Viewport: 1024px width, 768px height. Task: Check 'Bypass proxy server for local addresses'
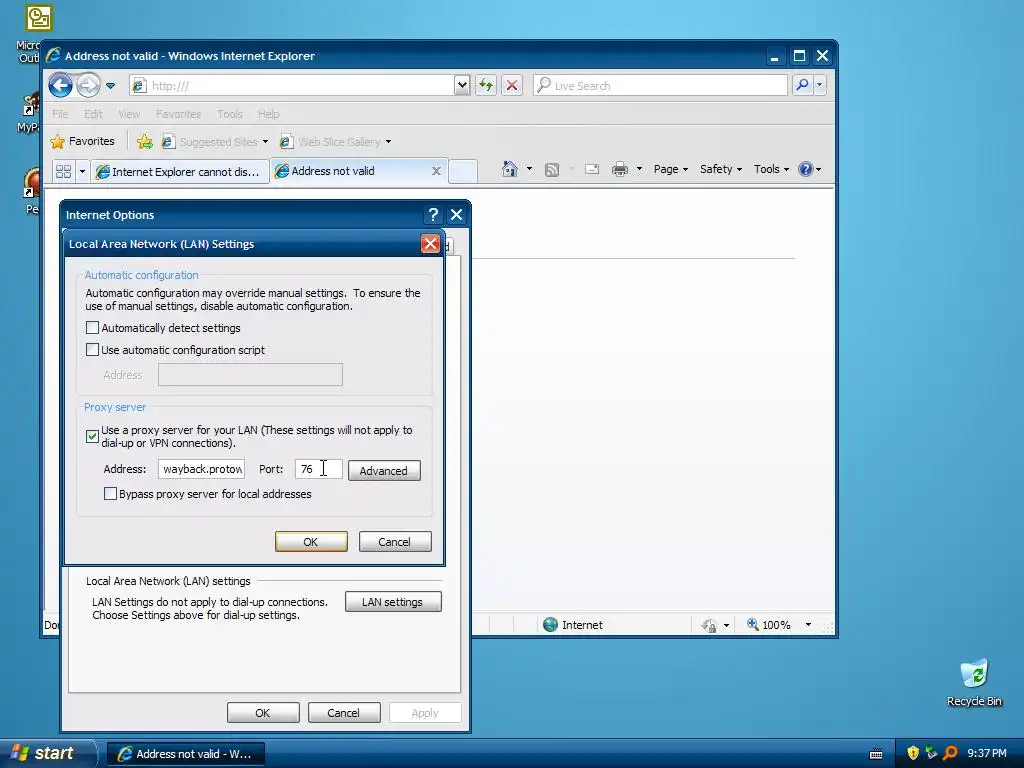coord(110,494)
